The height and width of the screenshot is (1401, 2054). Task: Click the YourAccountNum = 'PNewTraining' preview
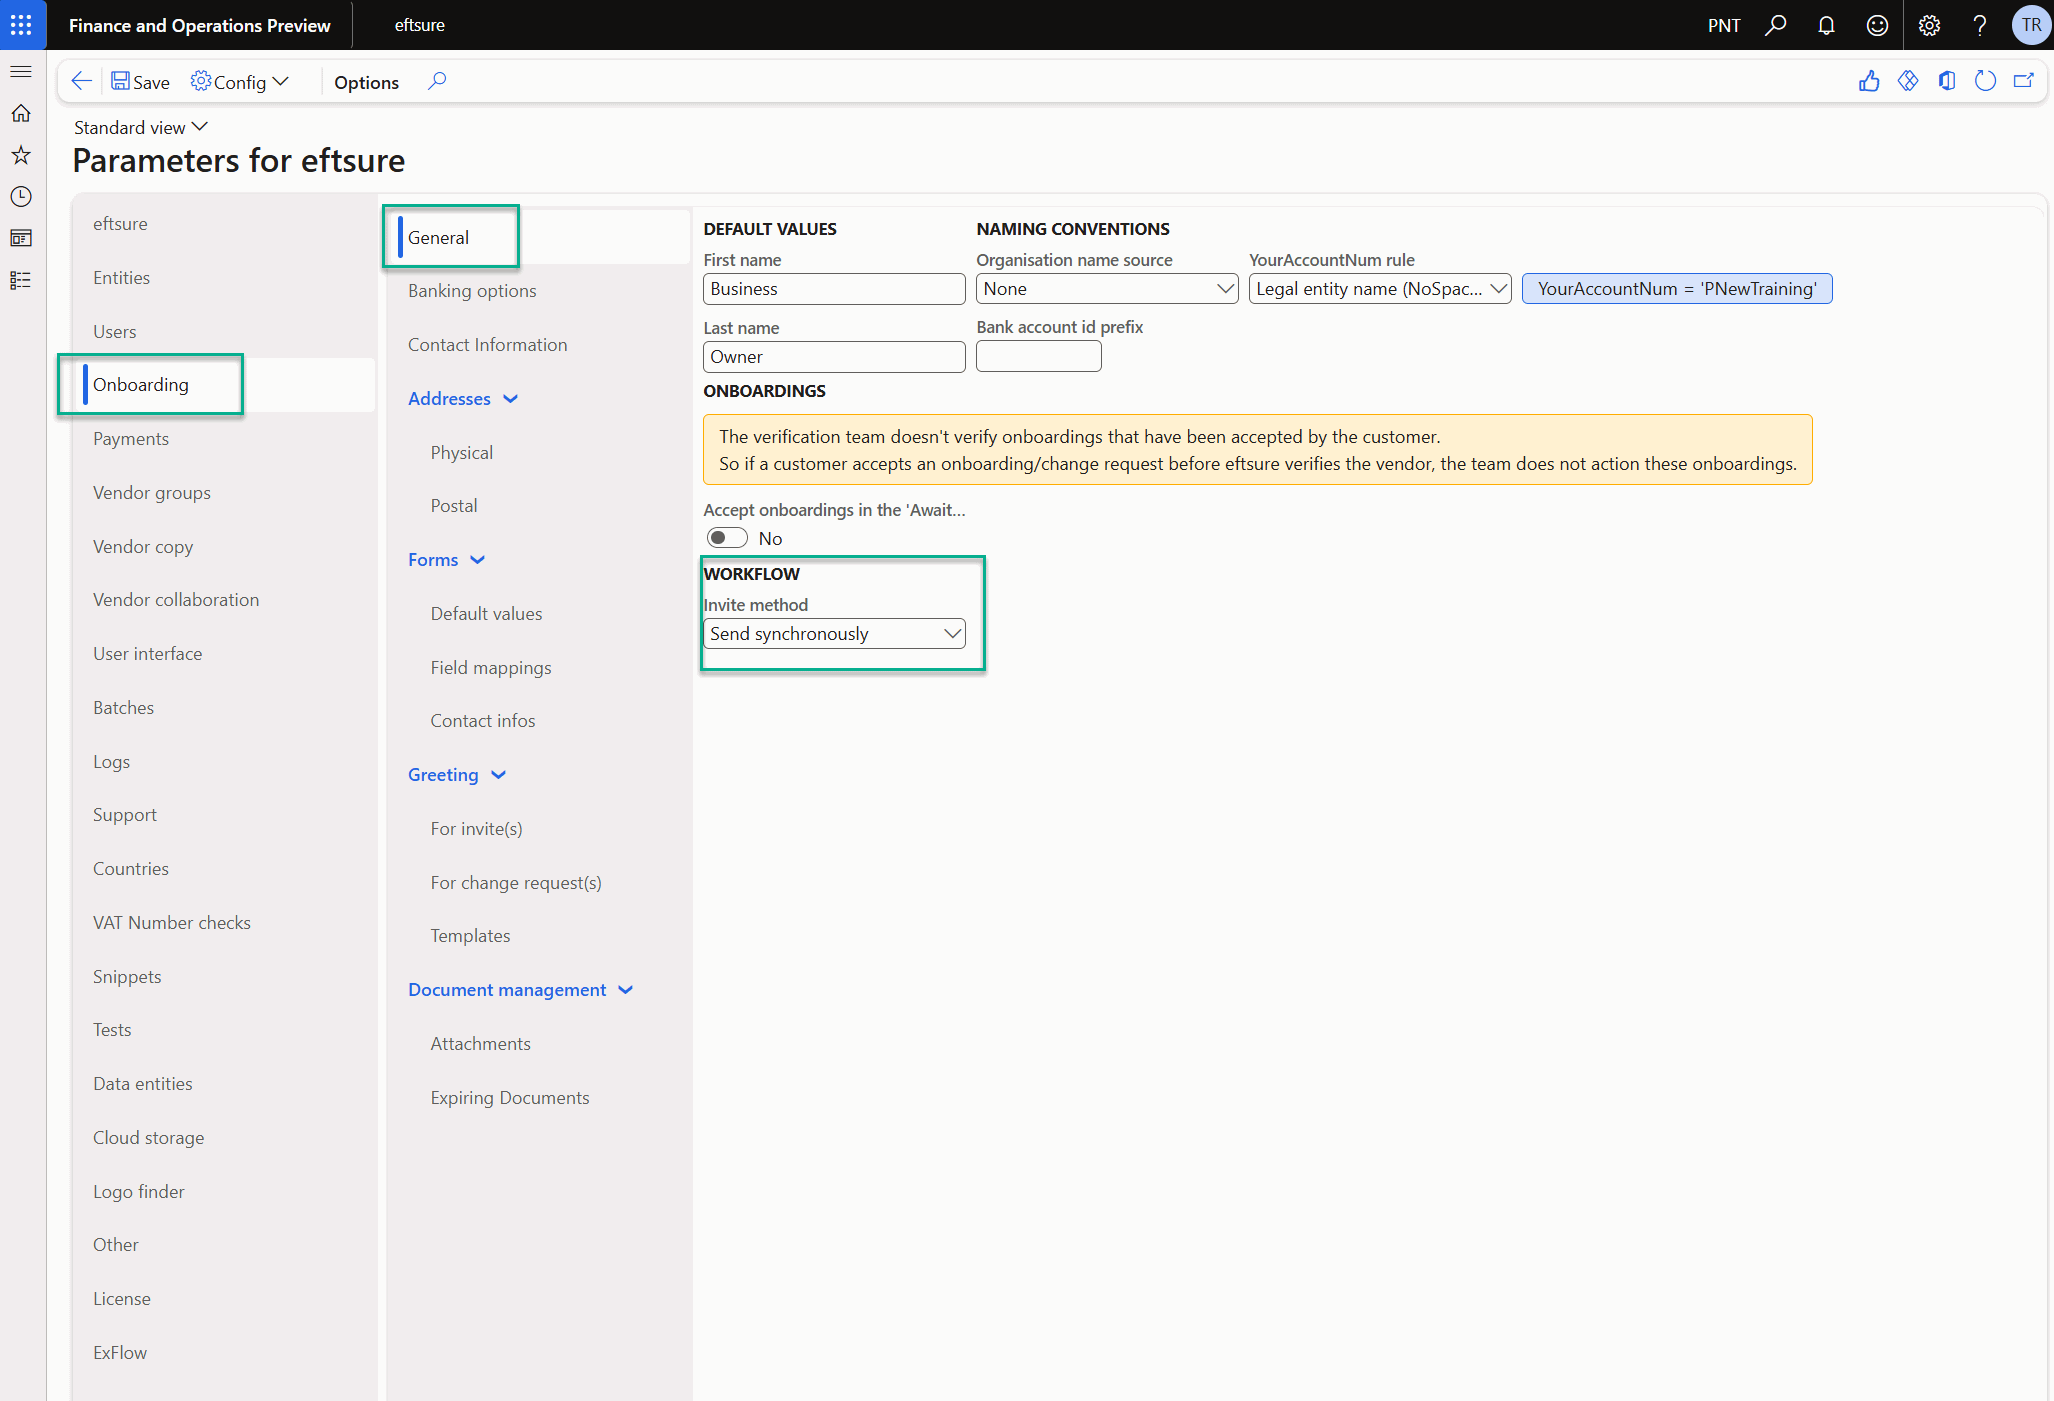1677,289
